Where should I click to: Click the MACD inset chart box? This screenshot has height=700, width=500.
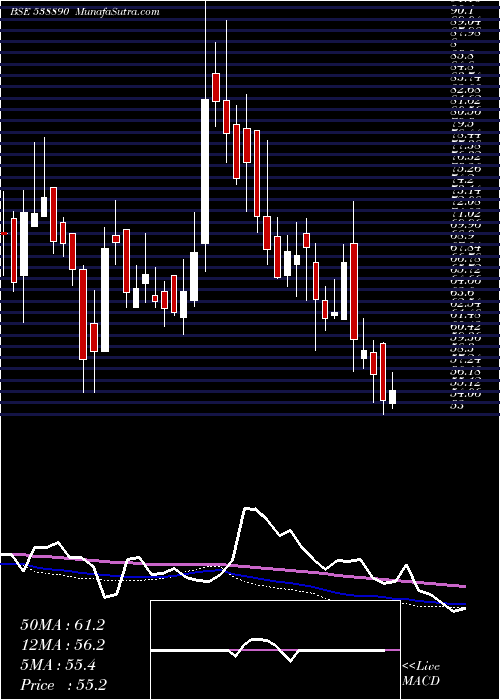point(275,650)
